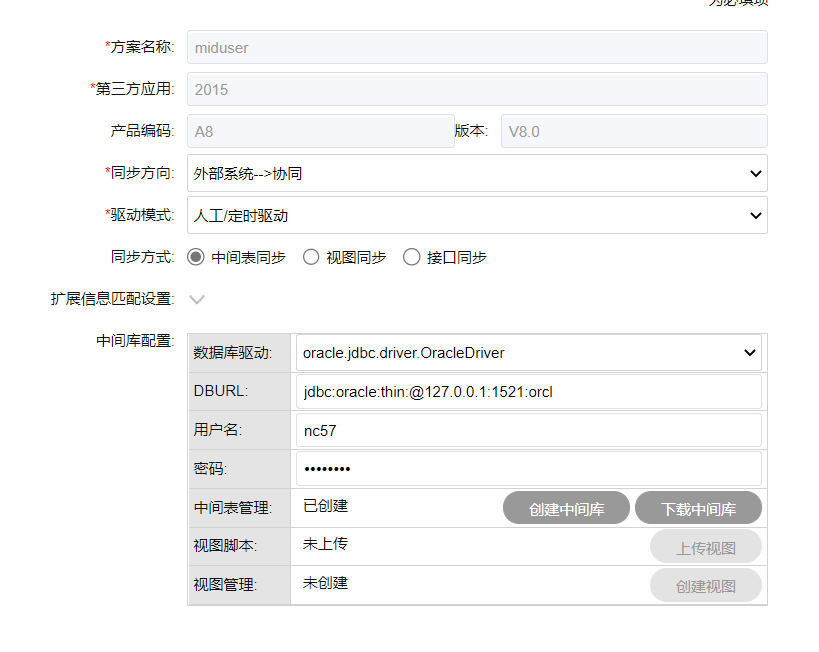This screenshot has width=819, height=652.
Task: Select 视图同步 radio option
Action: 311,257
